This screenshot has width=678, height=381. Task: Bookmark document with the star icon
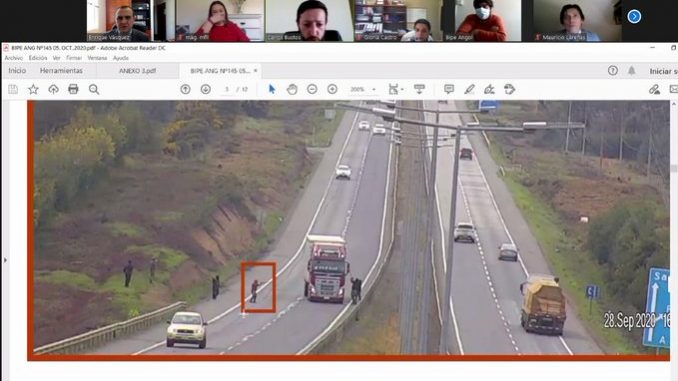pos(33,90)
